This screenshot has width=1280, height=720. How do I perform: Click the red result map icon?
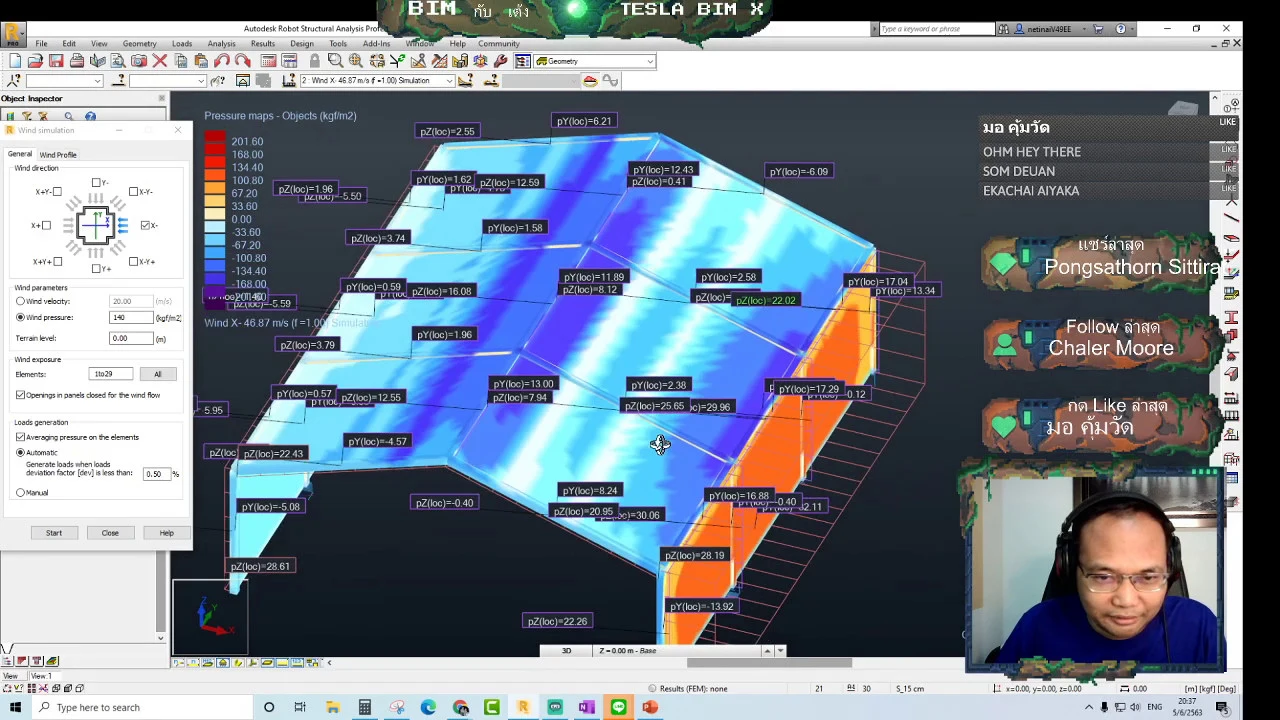pyautogui.click(x=590, y=81)
